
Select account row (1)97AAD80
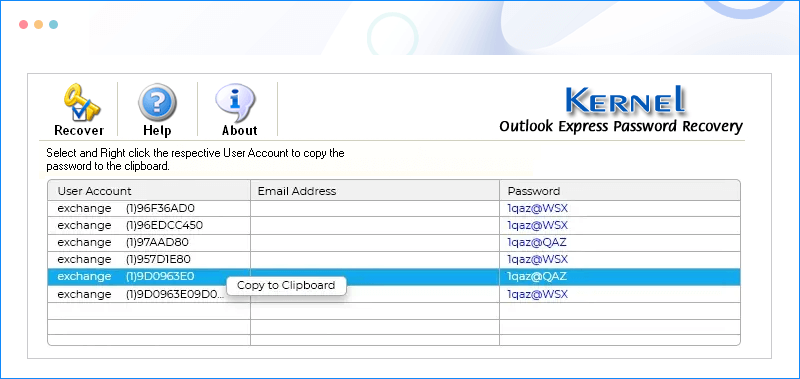click(x=394, y=242)
